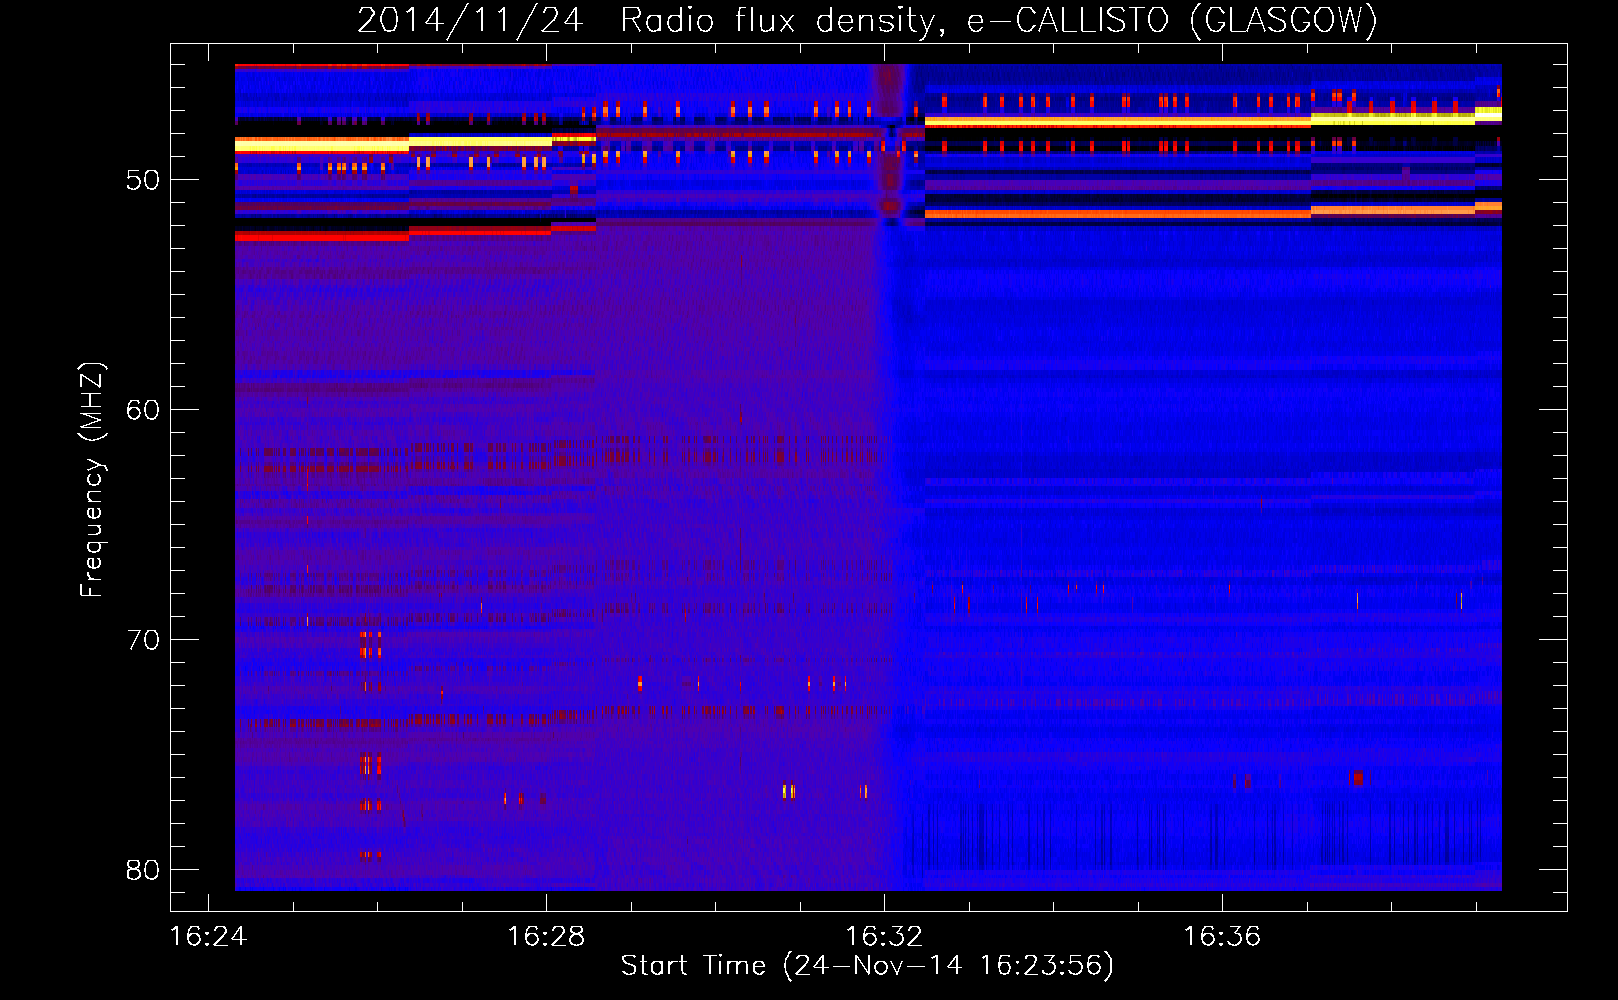Click the 80 frequency tick label
The height and width of the screenshot is (1000, 1618).
click(x=143, y=870)
